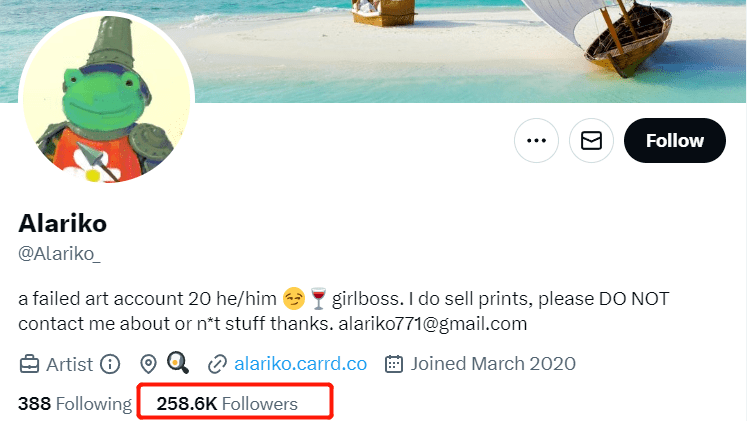Click the chain link icon
This screenshot has height=421, width=748.
[217, 363]
